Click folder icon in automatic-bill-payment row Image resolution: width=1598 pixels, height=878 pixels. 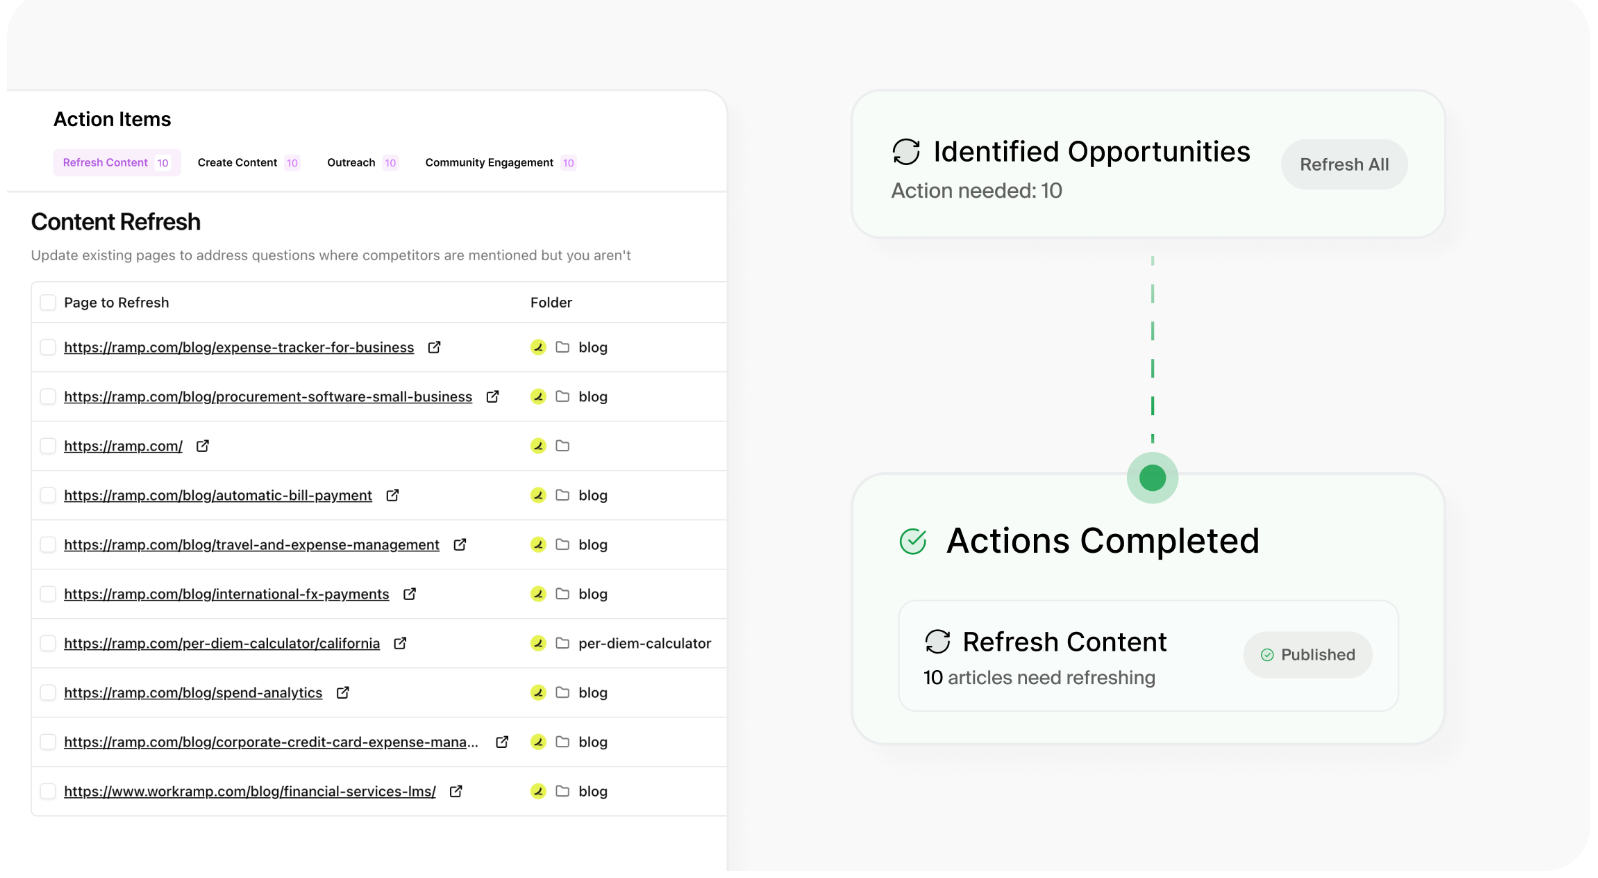point(562,495)
